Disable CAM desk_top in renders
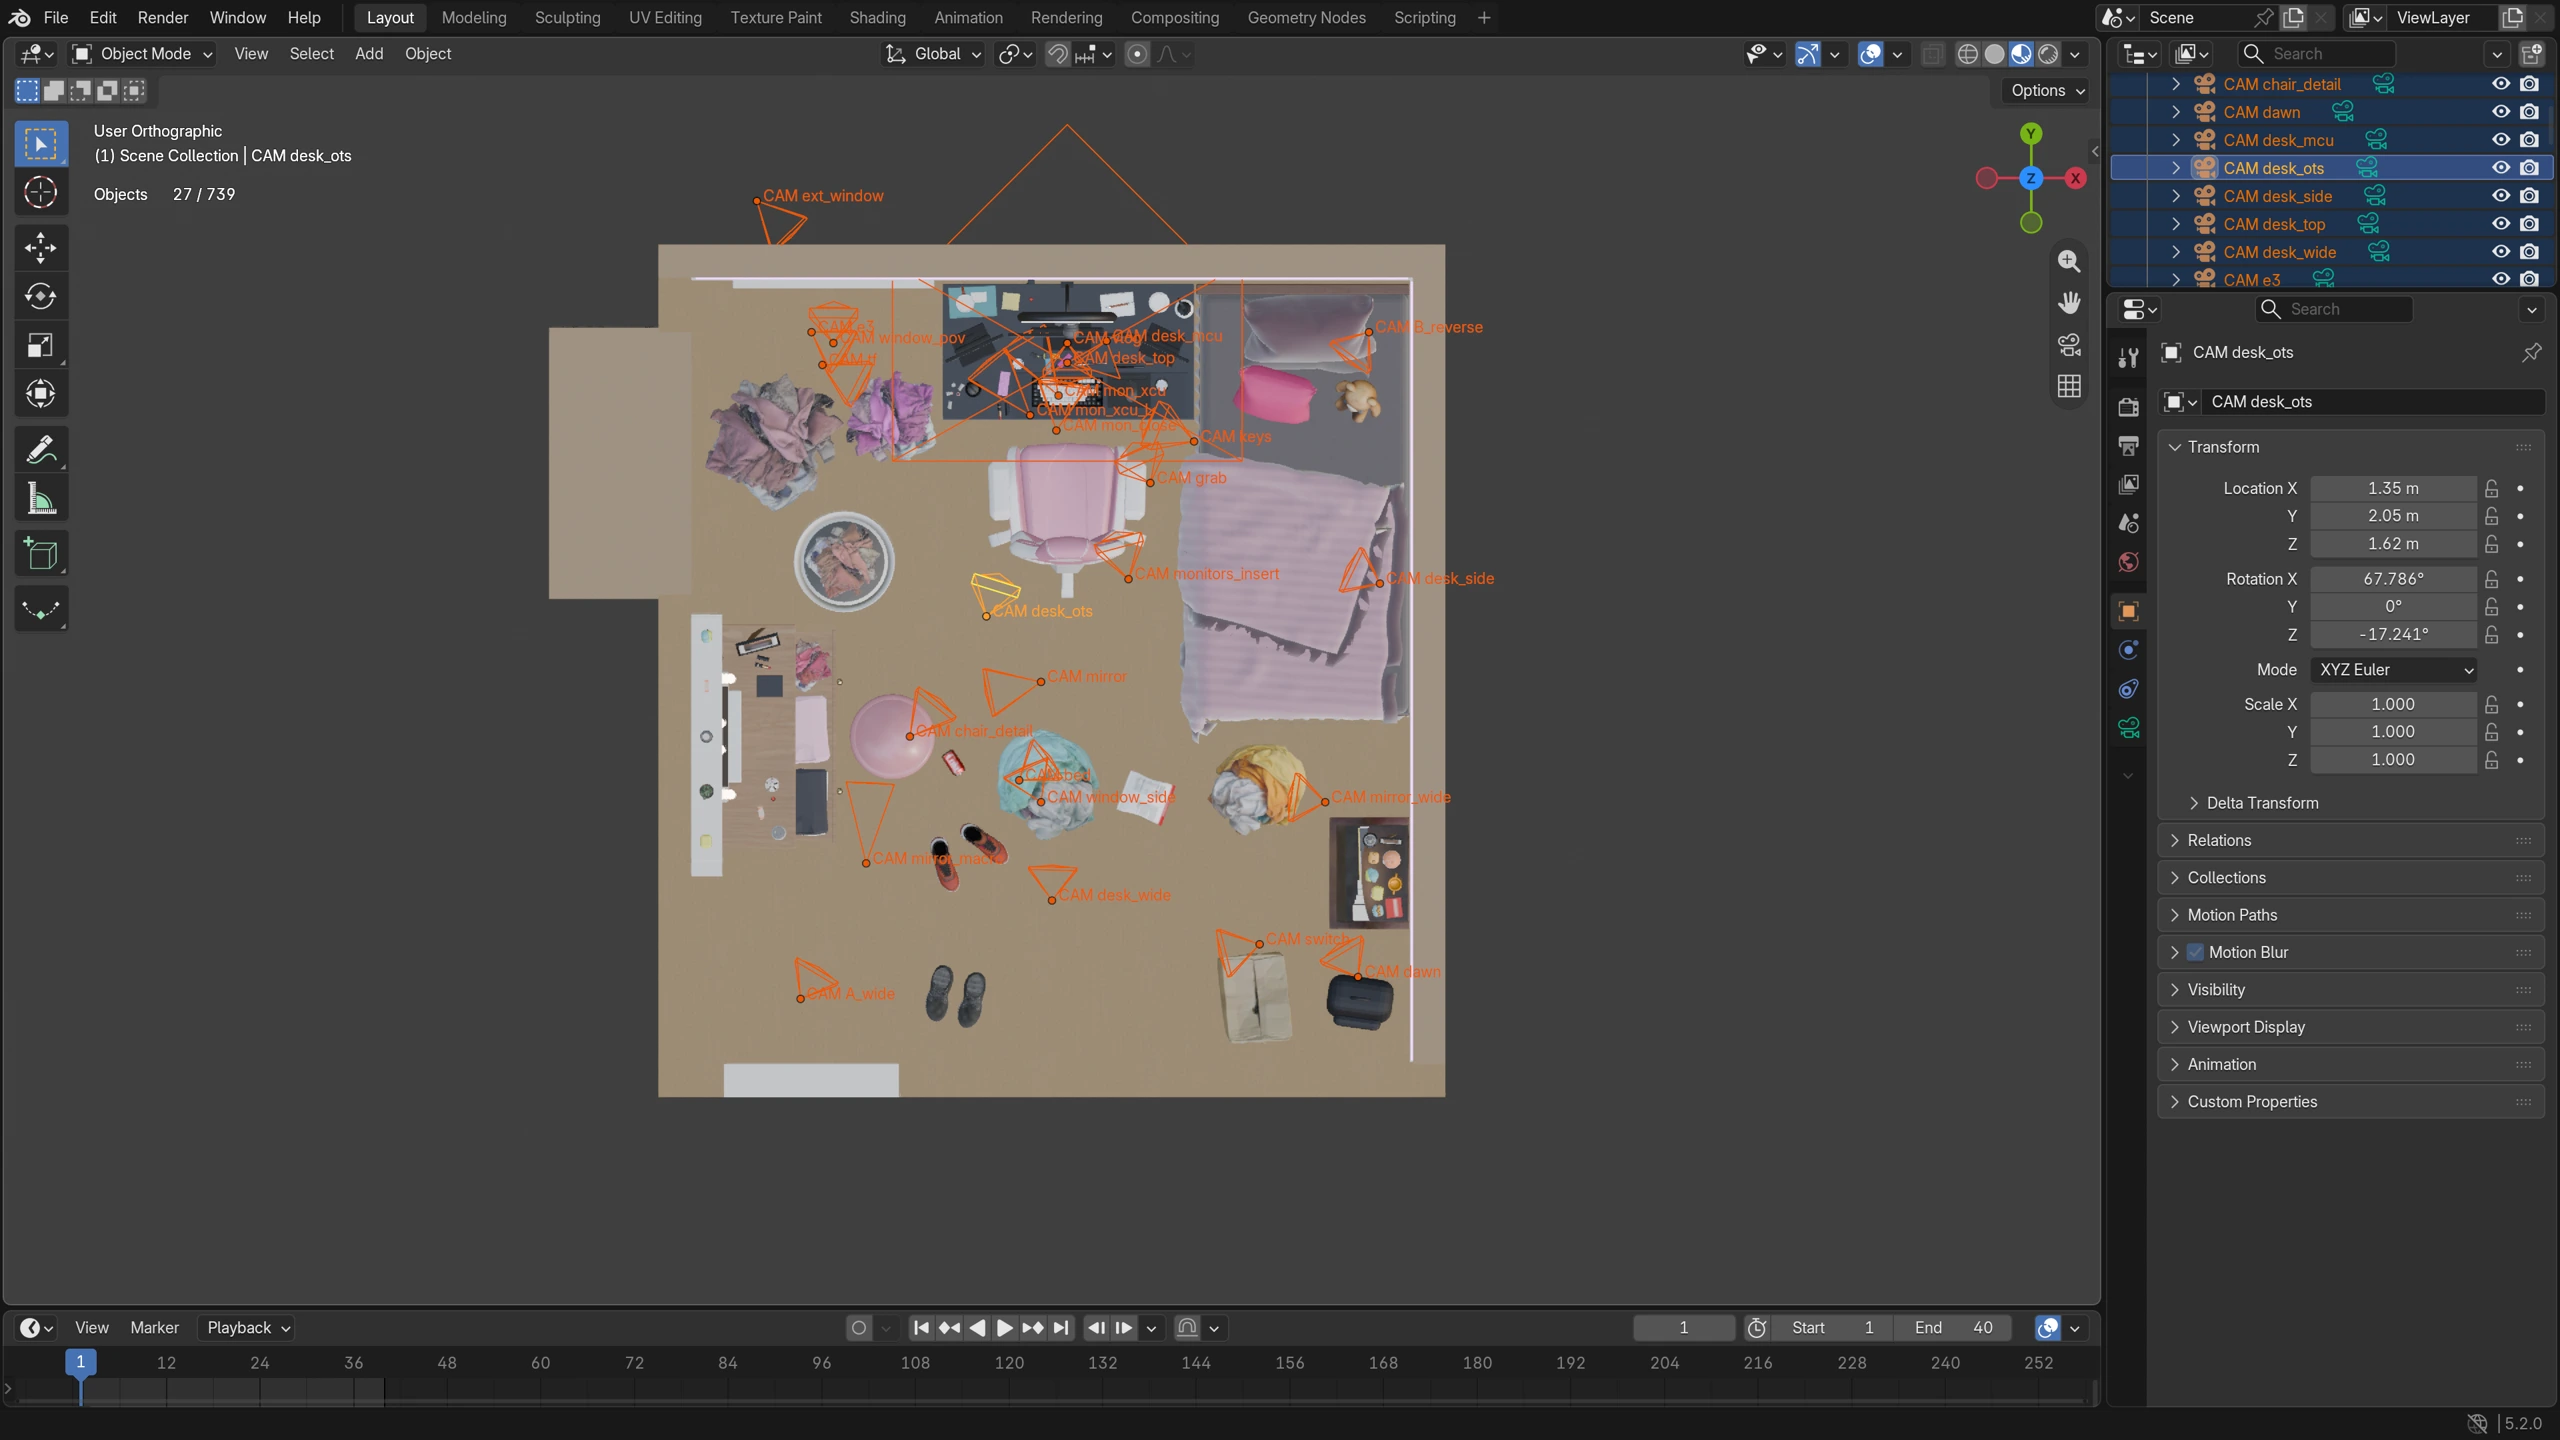This screenshot has height=1440, width=2560. (x=2529, y=224)
